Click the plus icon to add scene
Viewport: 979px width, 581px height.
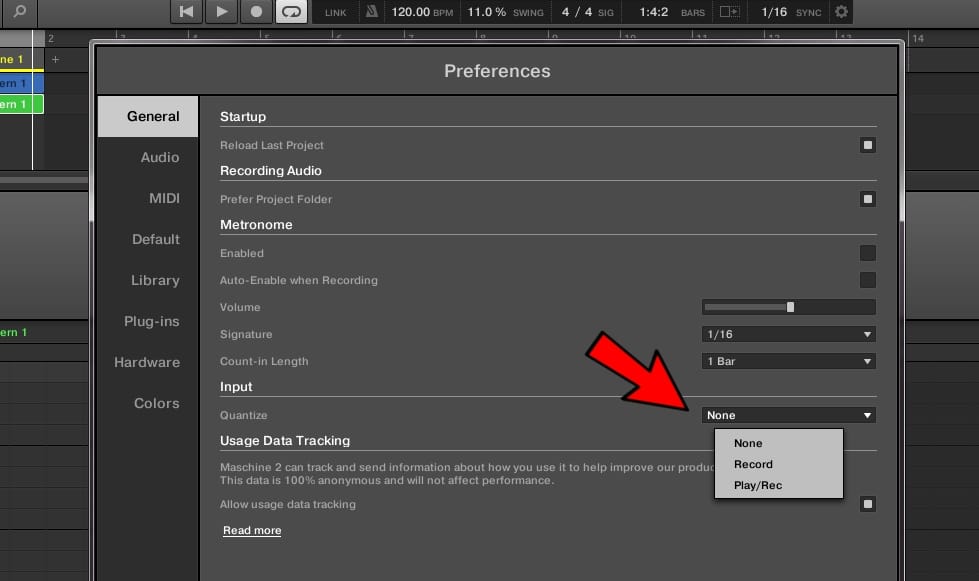(x=55, y=60)
